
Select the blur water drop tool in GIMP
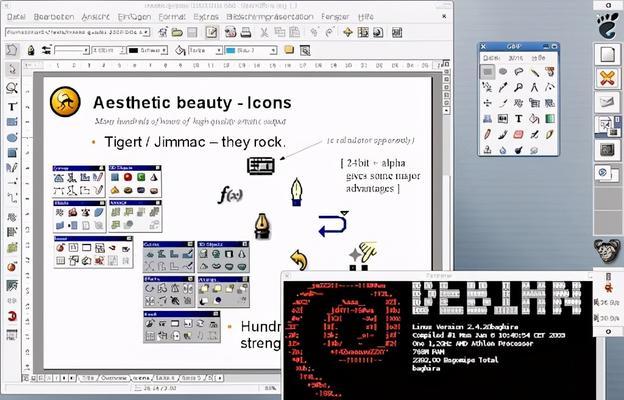[x=503, y=150]
